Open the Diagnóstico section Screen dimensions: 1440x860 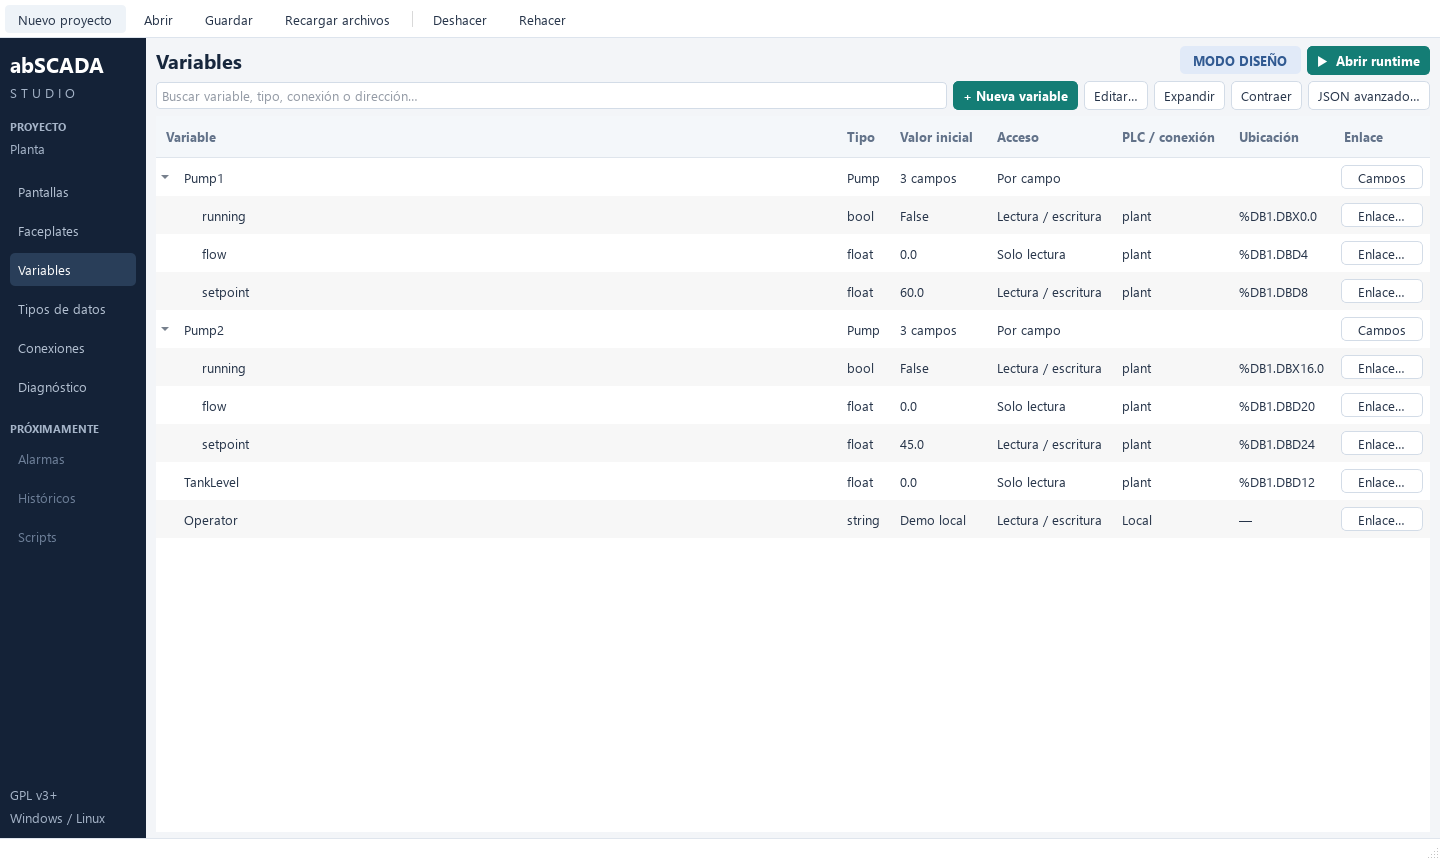pos(73,387)
